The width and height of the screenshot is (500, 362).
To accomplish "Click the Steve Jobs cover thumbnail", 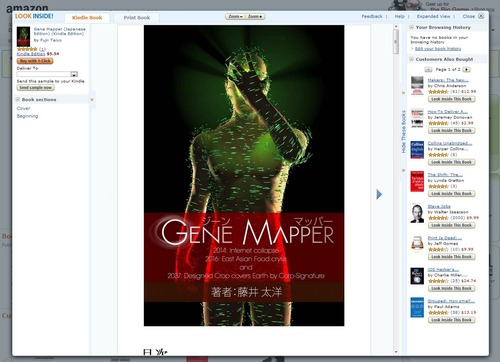I will pyautogui.click(x=417, y=213).
